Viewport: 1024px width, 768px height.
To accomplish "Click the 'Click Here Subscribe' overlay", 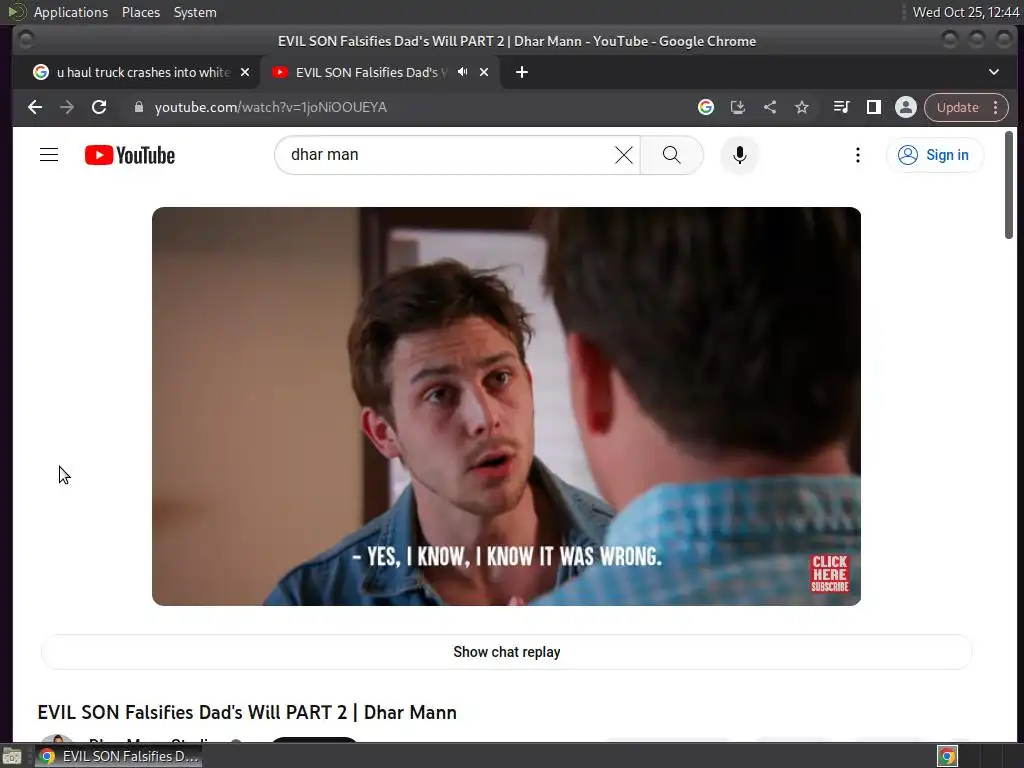I will point(829,573).
